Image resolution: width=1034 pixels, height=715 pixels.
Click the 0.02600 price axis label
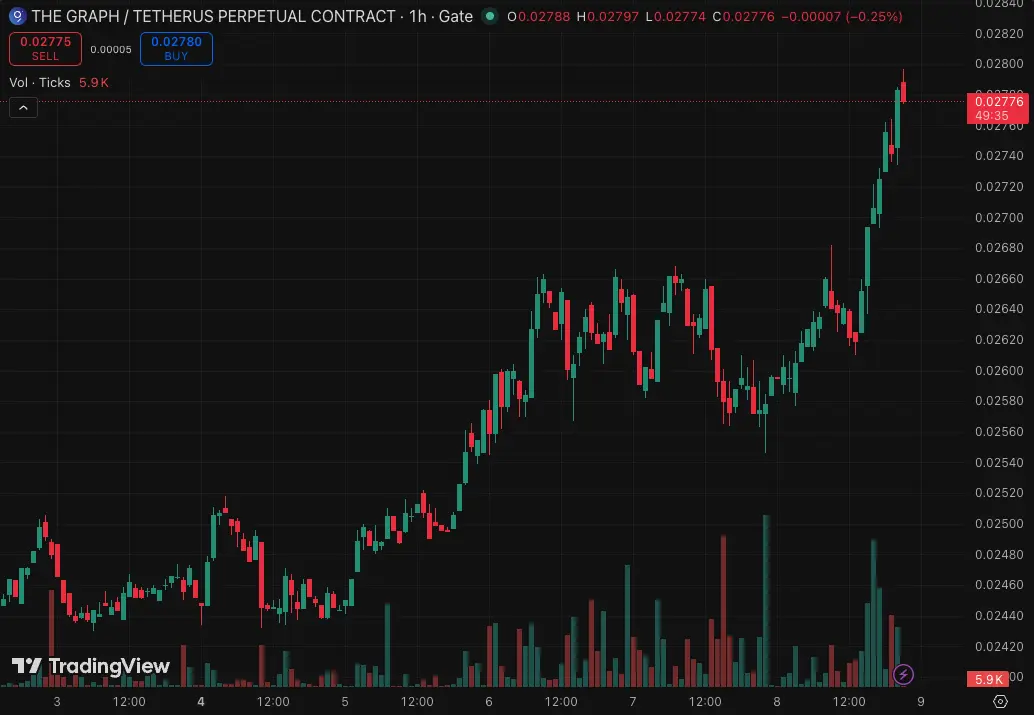[999, 370]
